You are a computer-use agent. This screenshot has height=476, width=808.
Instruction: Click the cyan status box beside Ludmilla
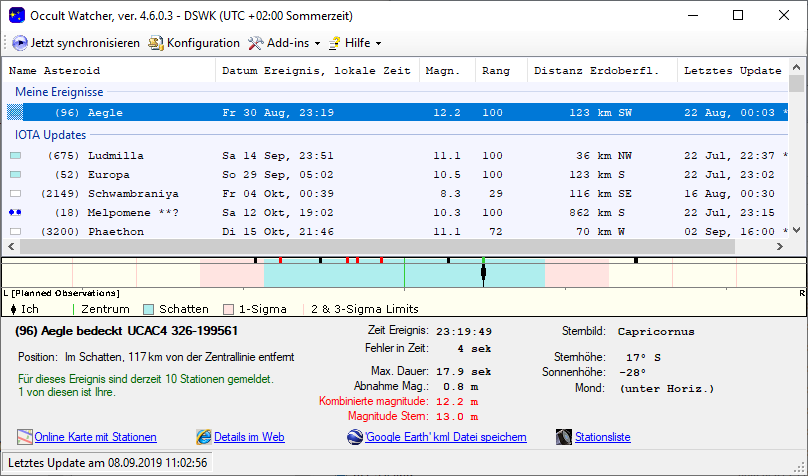15,156
